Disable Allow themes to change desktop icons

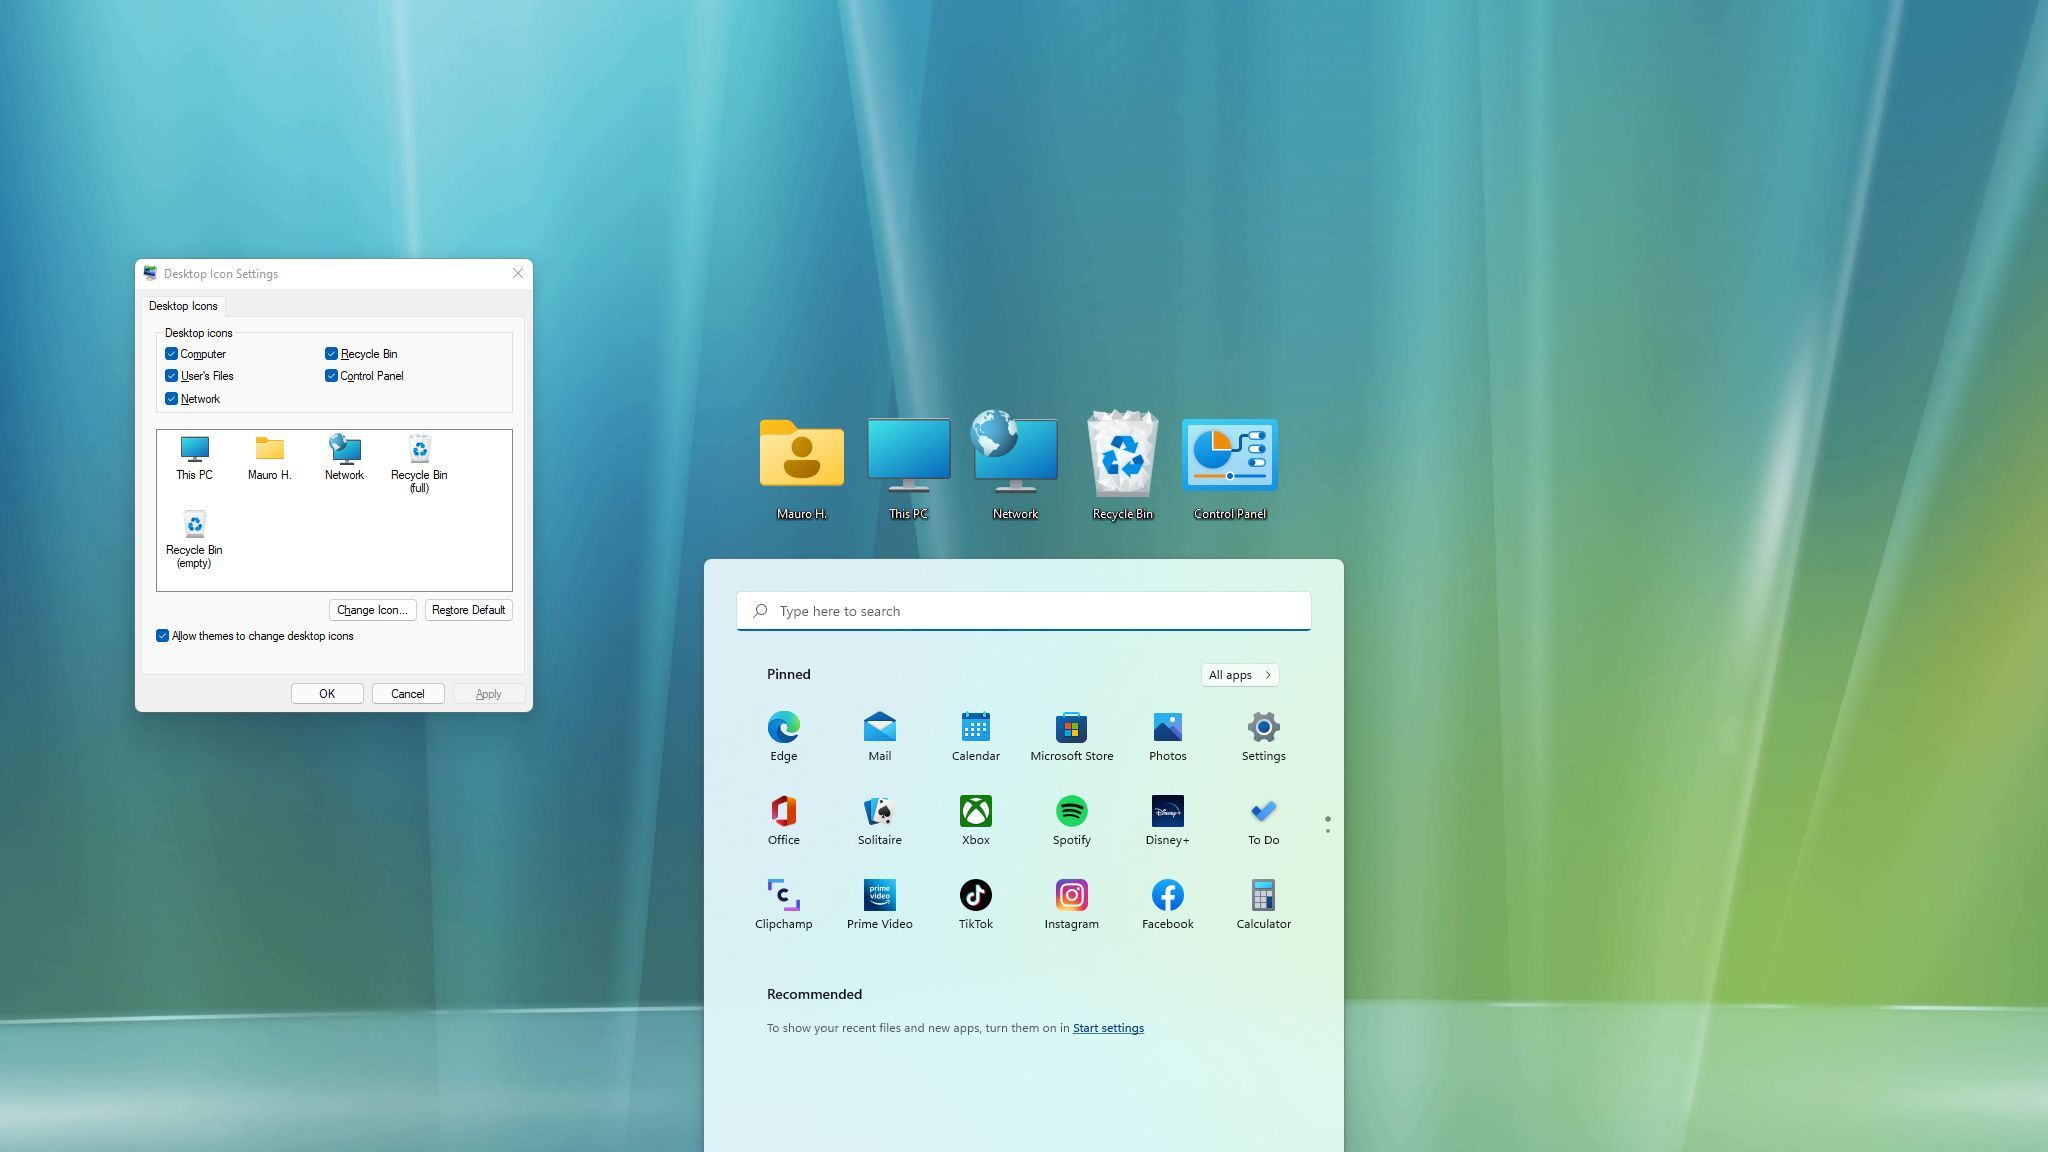[163, 636]
